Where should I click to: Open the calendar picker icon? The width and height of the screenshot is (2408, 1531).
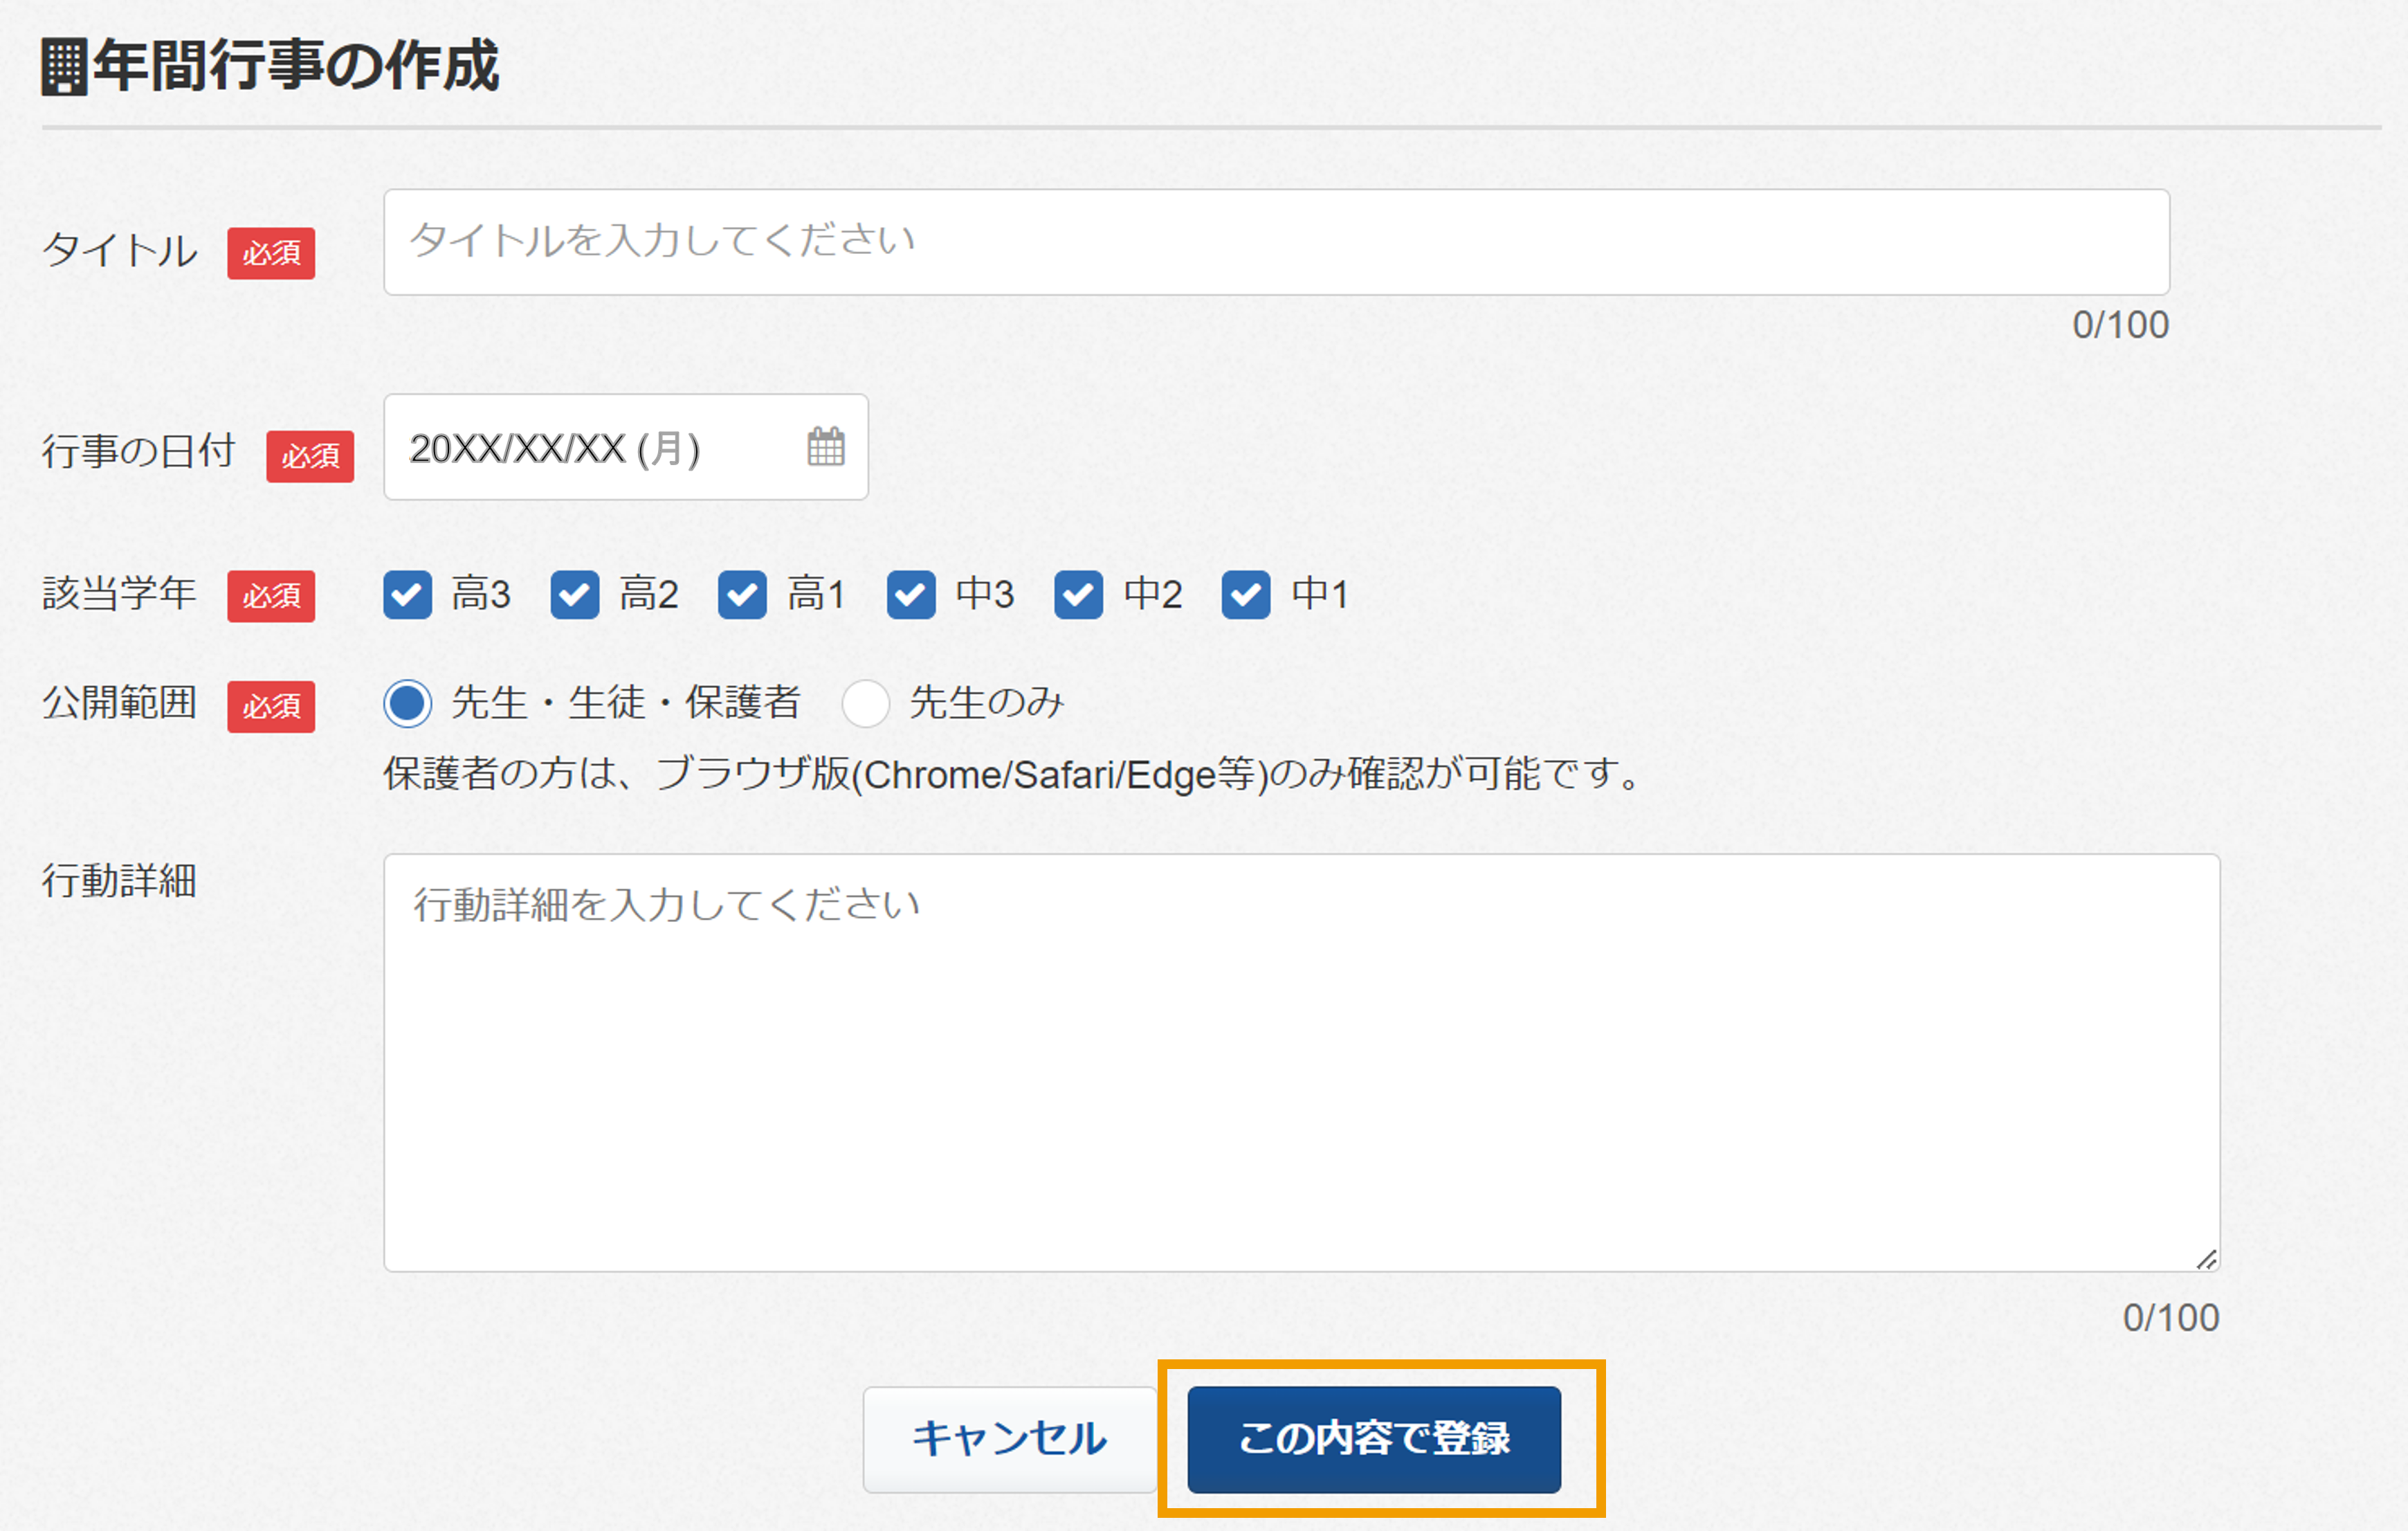[x=826, y=446]
